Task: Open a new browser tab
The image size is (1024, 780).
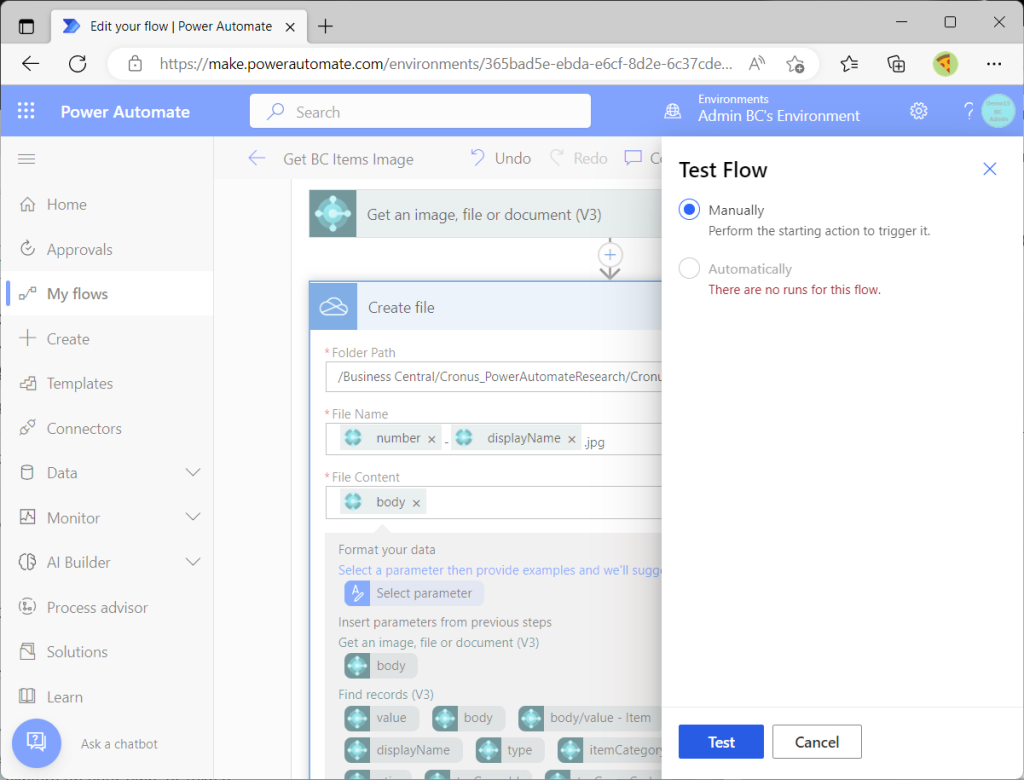Action: click(x=325, y=26)
